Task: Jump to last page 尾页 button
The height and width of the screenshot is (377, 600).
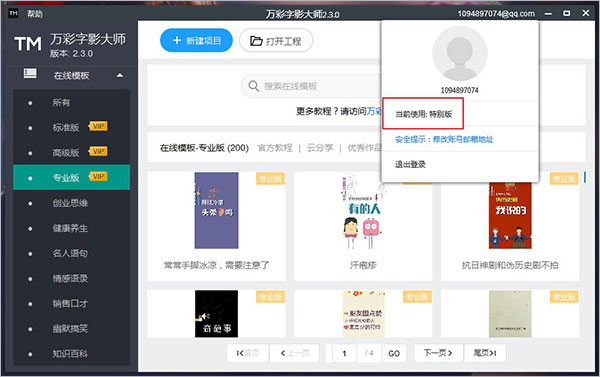Action: point(485,353)
